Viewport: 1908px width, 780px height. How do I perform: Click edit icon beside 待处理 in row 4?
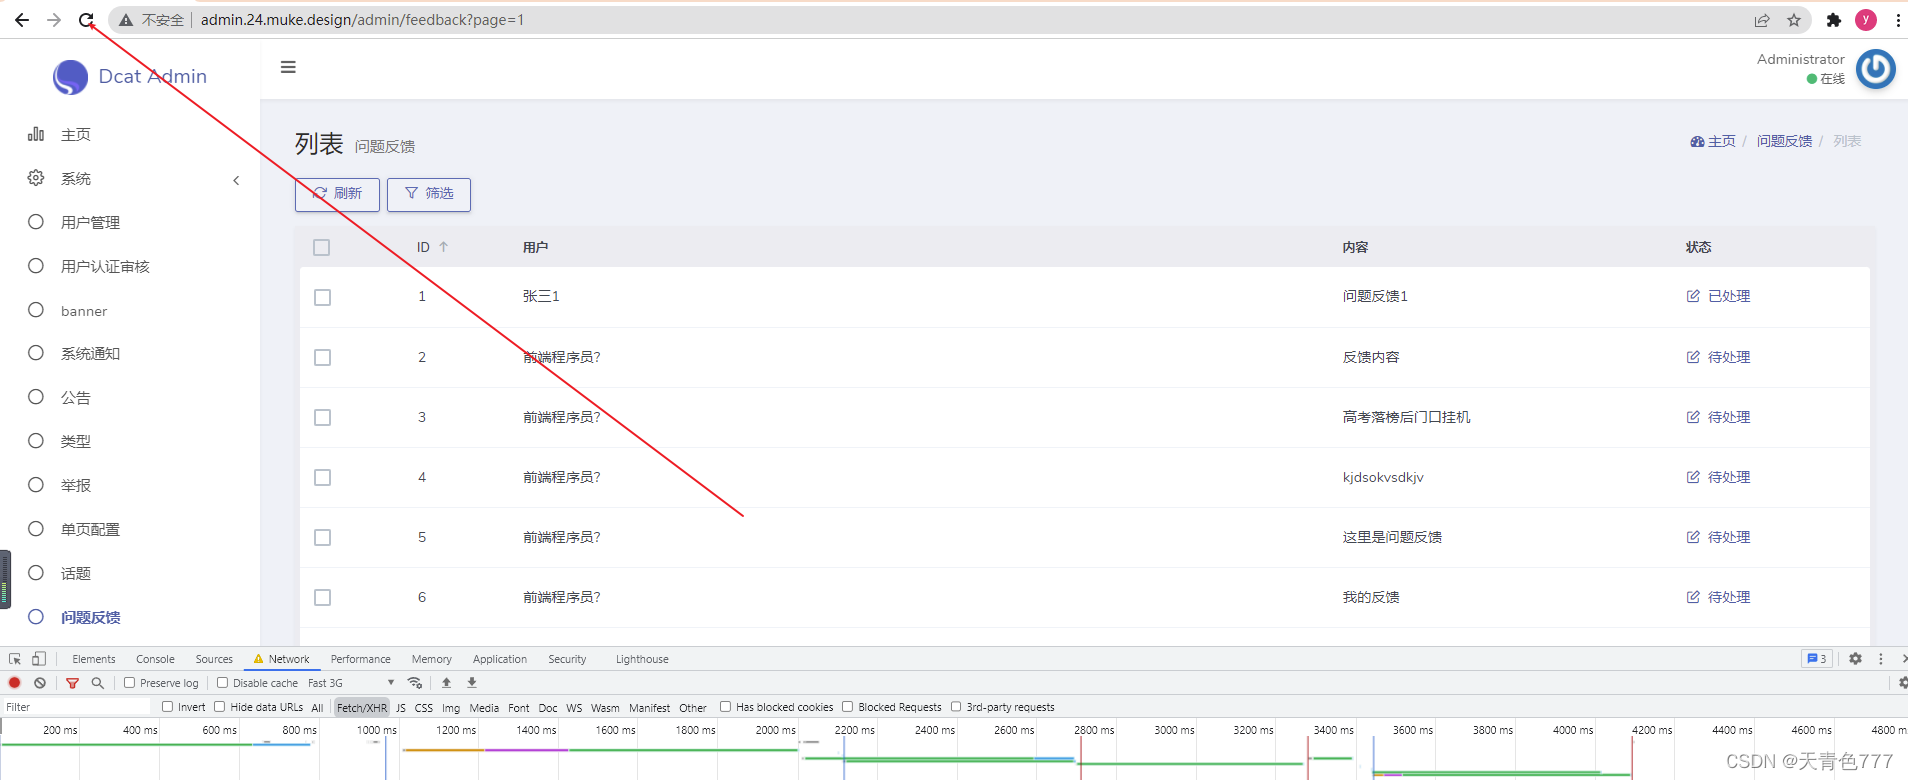(1693, 477)
